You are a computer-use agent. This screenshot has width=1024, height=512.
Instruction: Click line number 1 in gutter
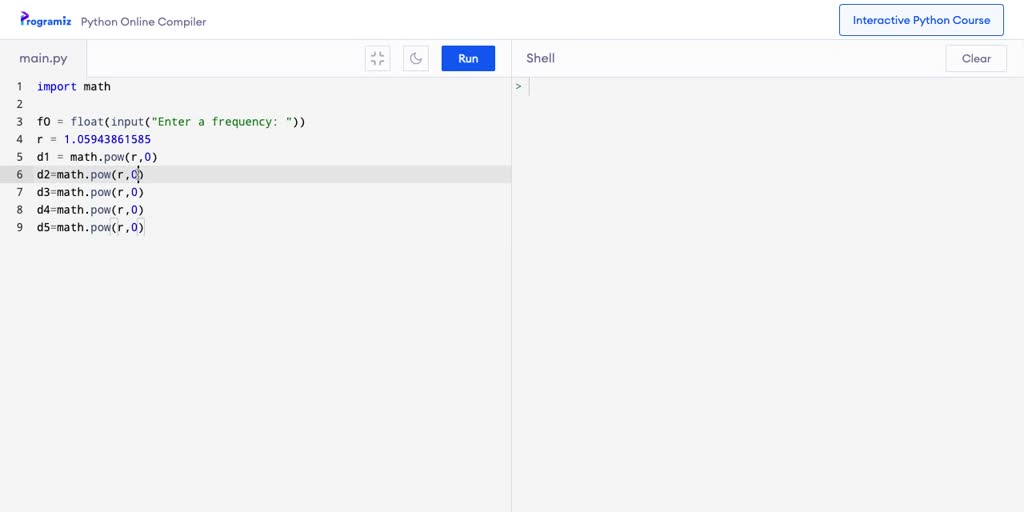pos(18,87)
